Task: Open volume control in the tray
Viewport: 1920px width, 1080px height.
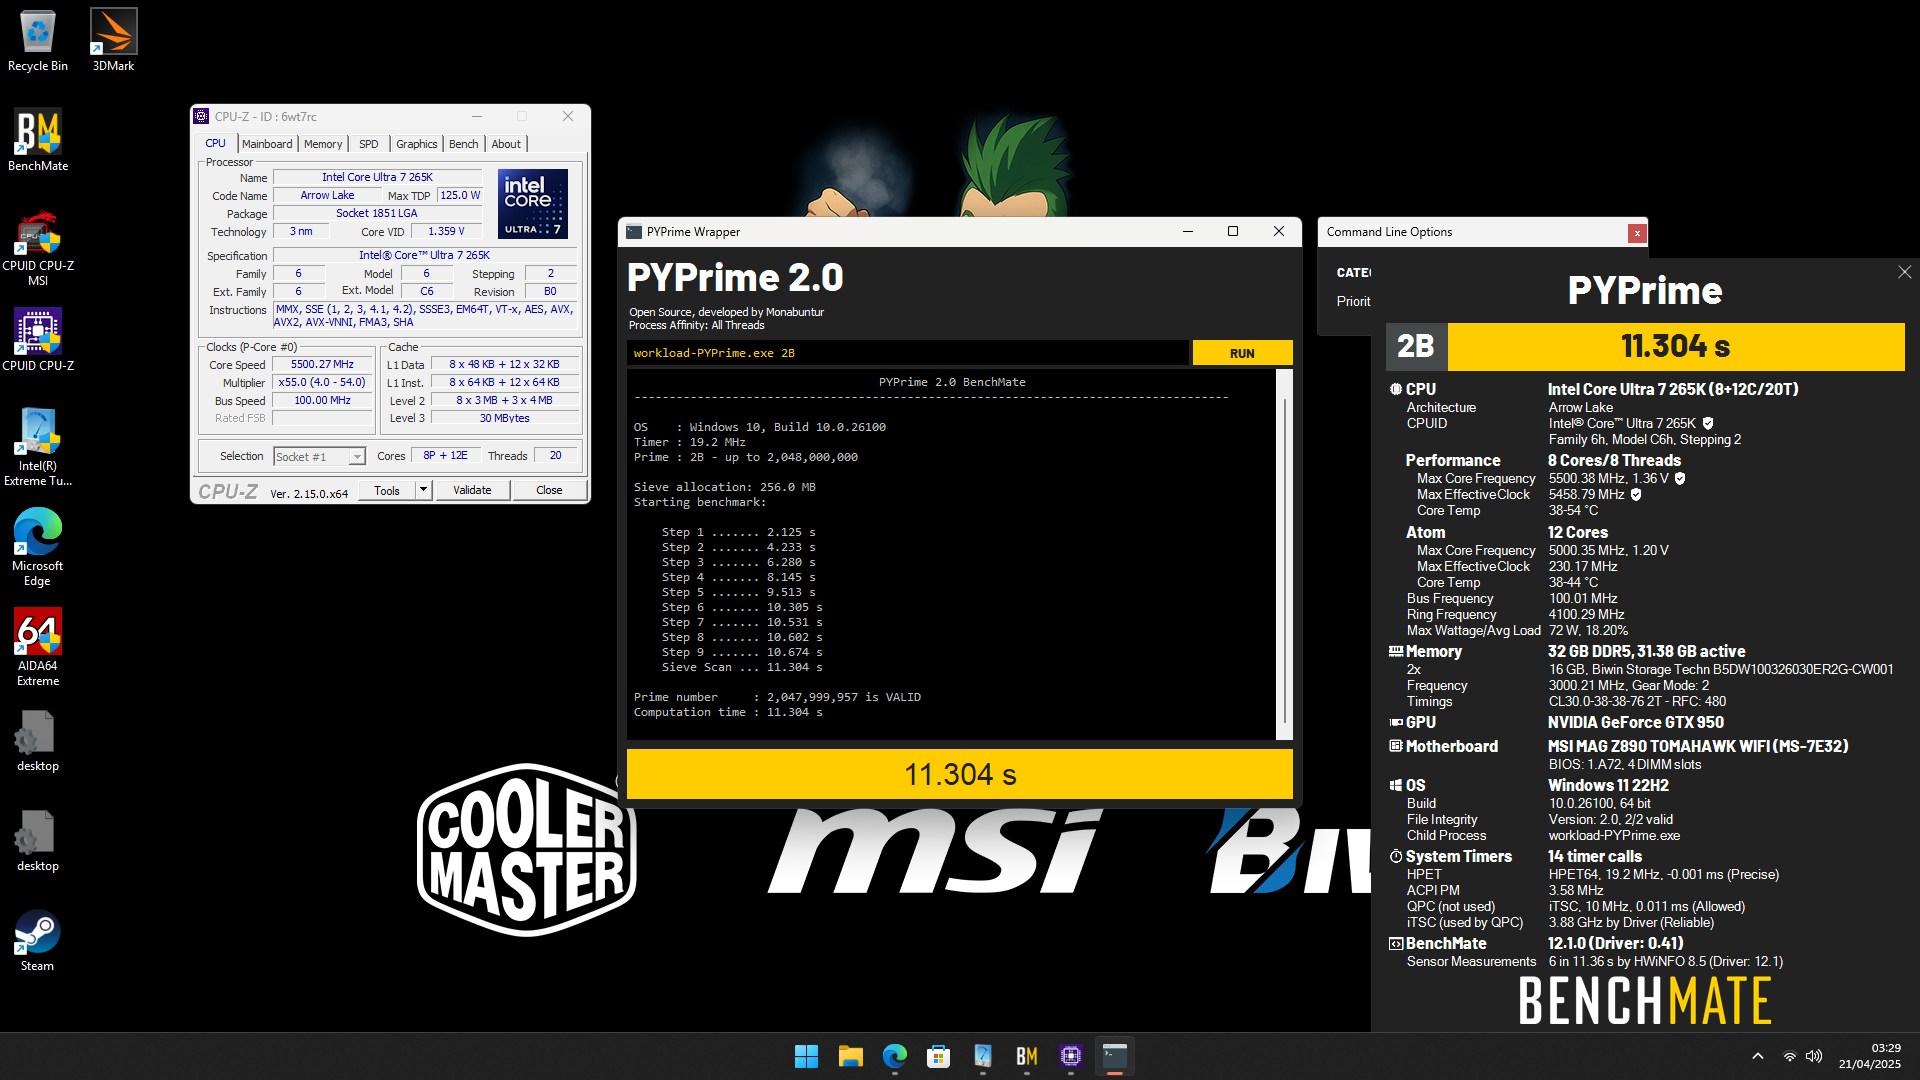Action: pyautogui.click(x=1815, y=1056)
